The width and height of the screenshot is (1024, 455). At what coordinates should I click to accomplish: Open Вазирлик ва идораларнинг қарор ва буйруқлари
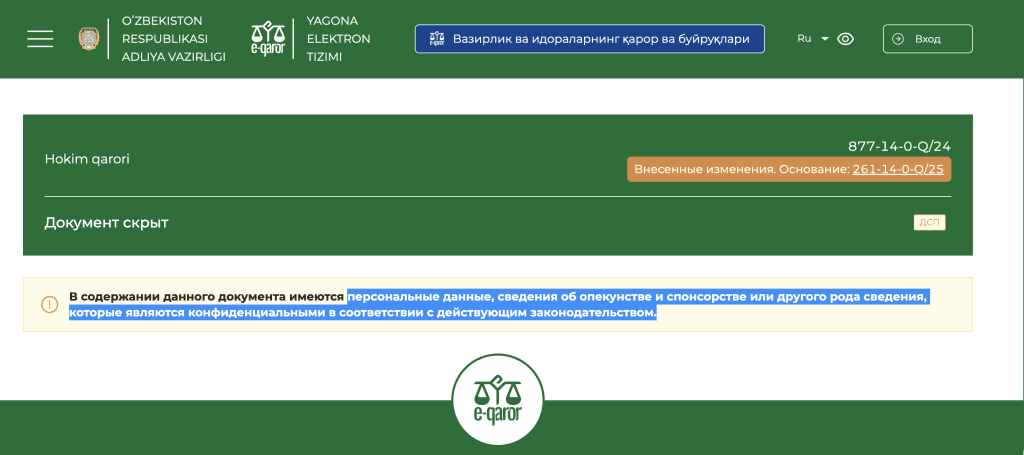click(x=590, y=39)
